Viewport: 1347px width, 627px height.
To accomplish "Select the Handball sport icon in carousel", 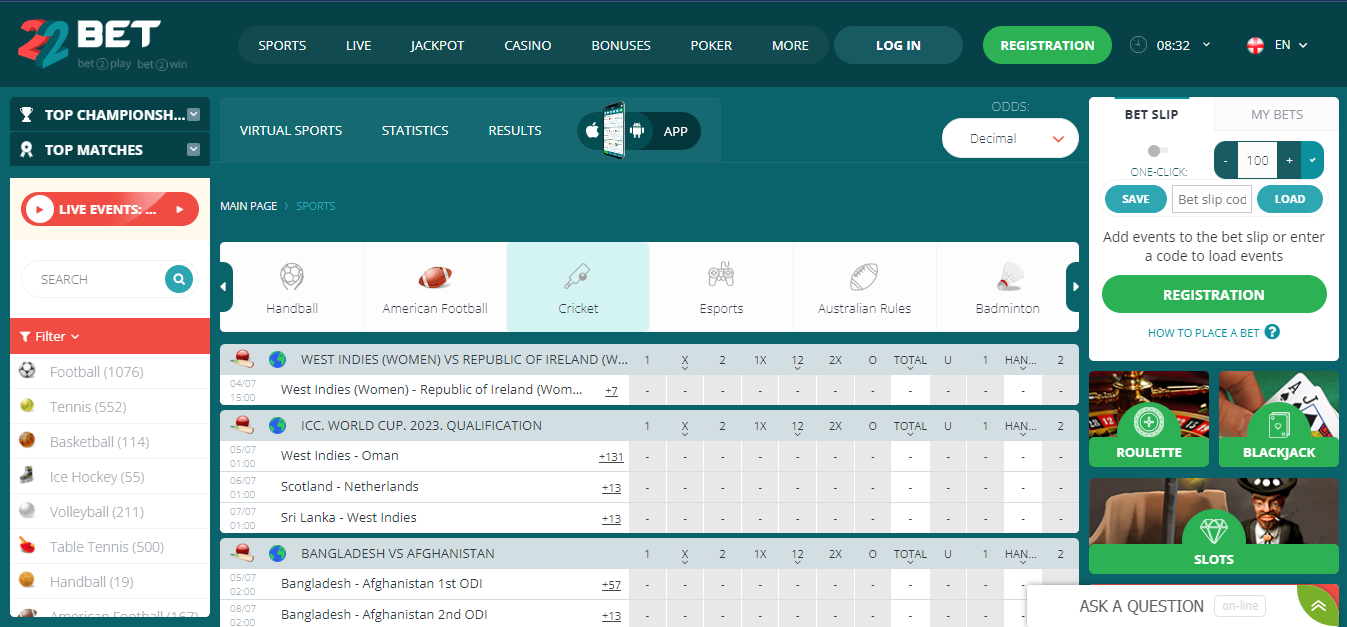I will click(292, 276).
